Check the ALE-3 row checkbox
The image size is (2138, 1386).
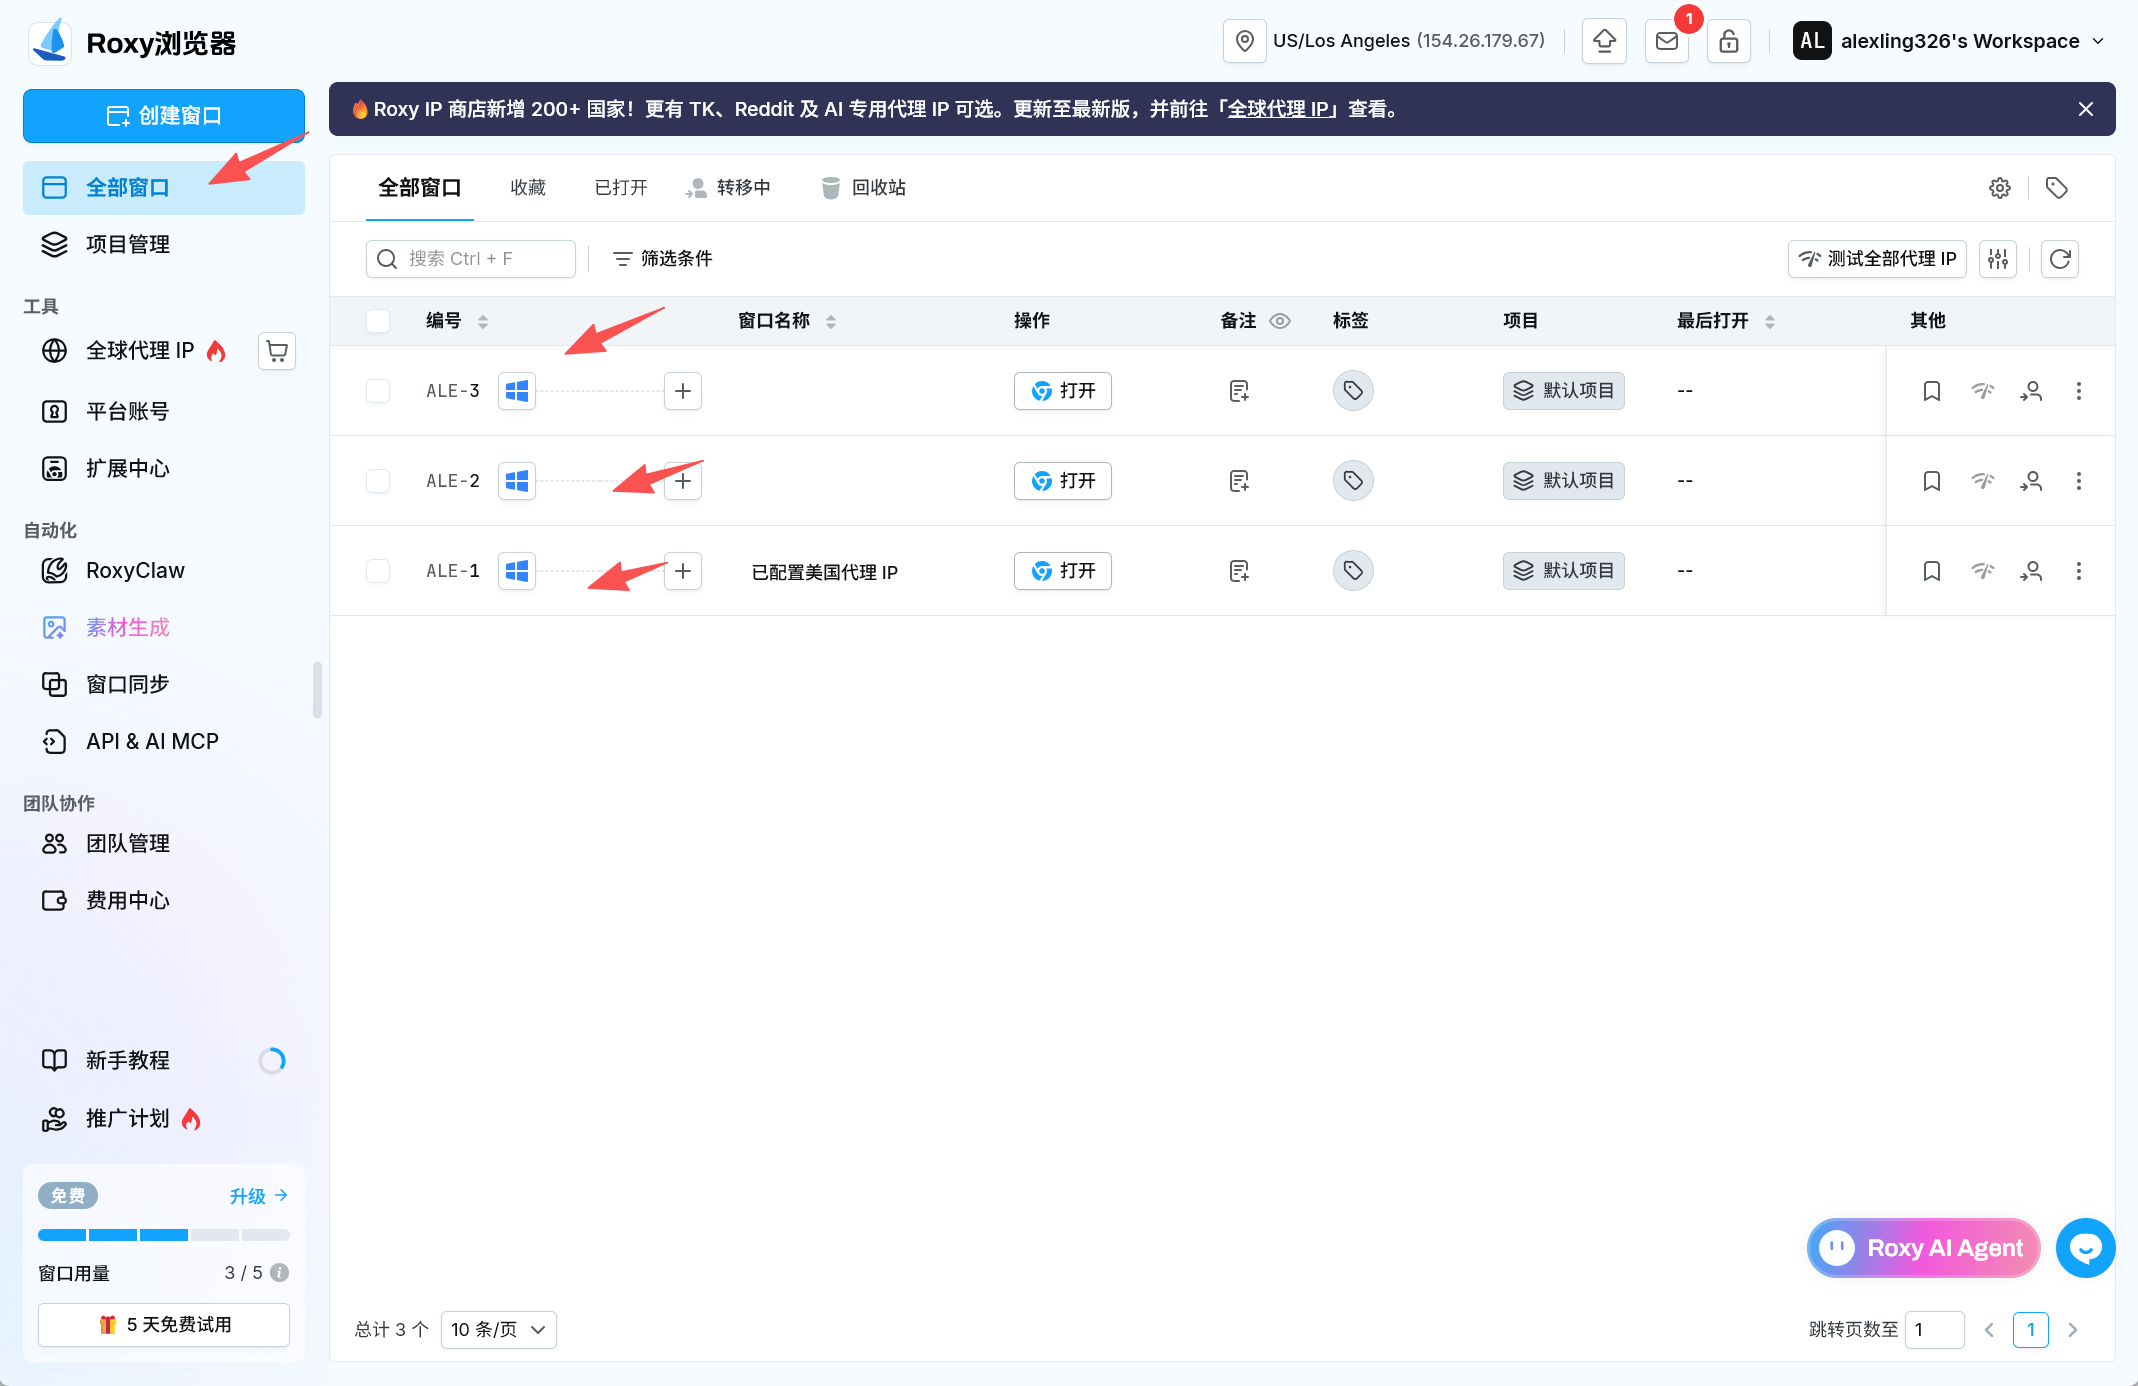[378, 391]
